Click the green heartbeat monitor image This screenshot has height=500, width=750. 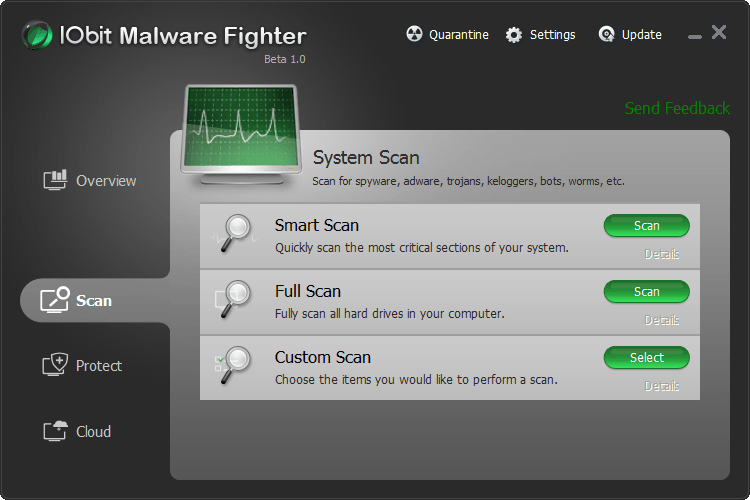coord(242,135)
